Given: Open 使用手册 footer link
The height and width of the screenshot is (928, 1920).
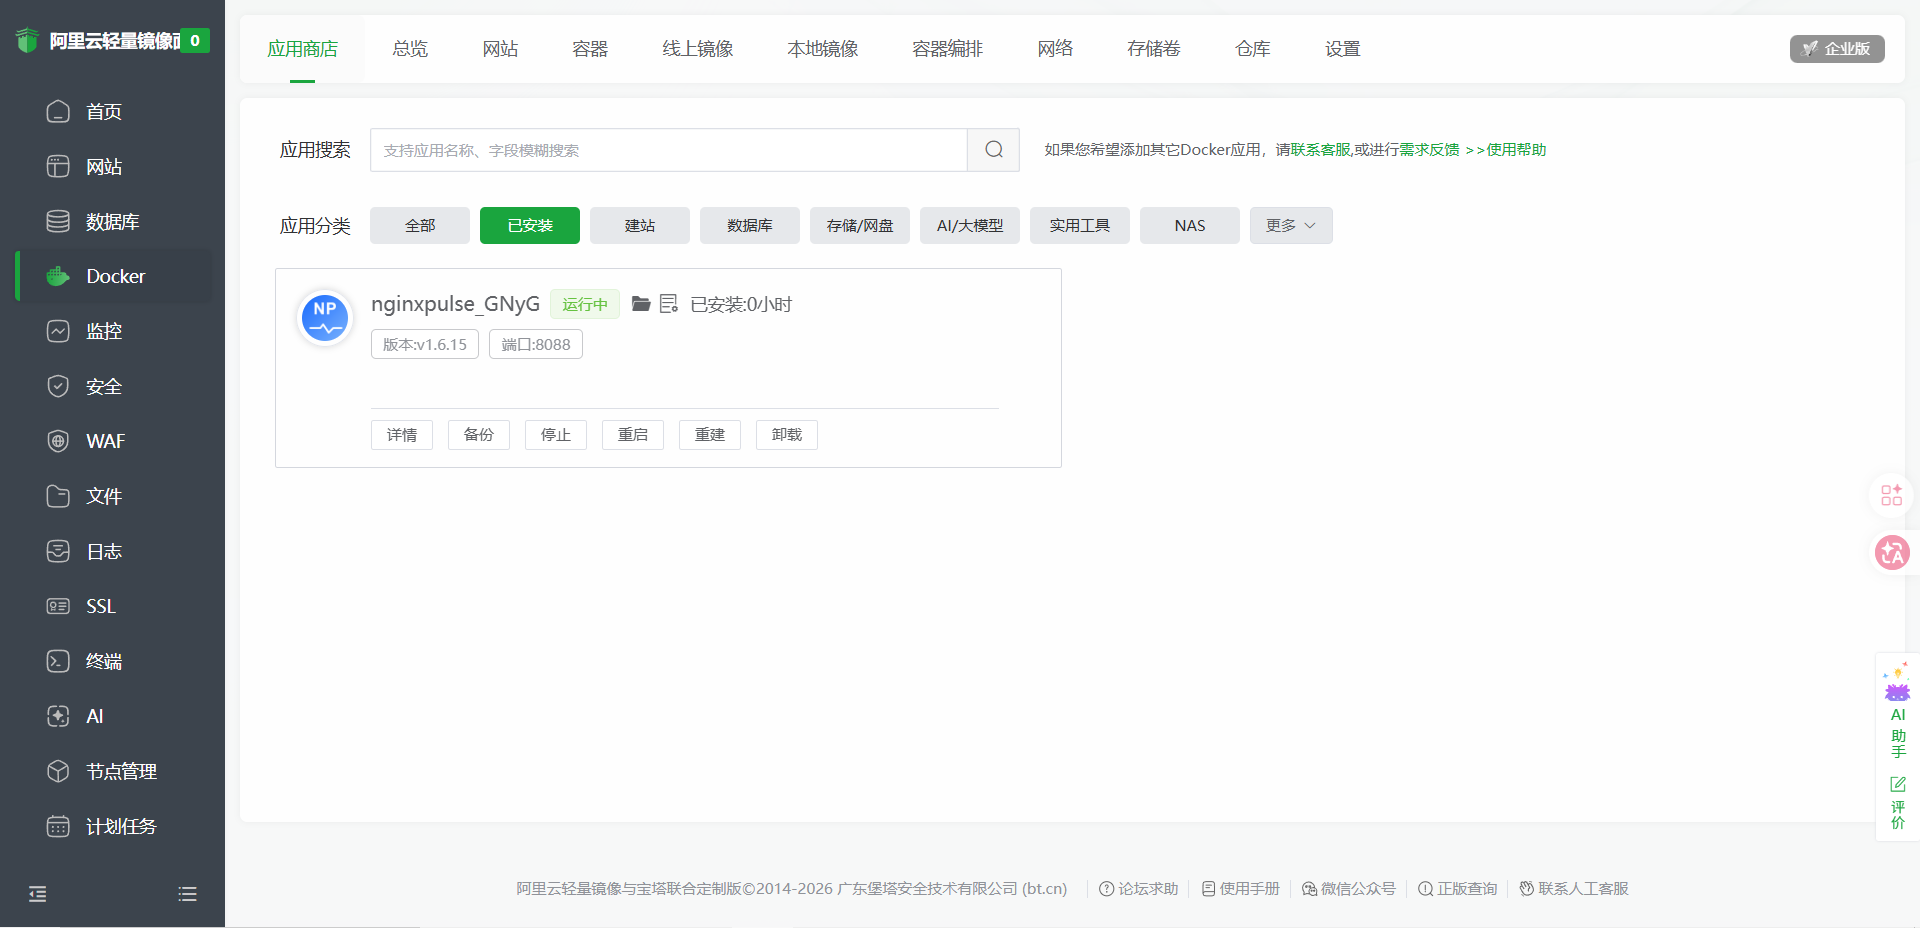Looking at the screenshot, I should pos(1241,888).
